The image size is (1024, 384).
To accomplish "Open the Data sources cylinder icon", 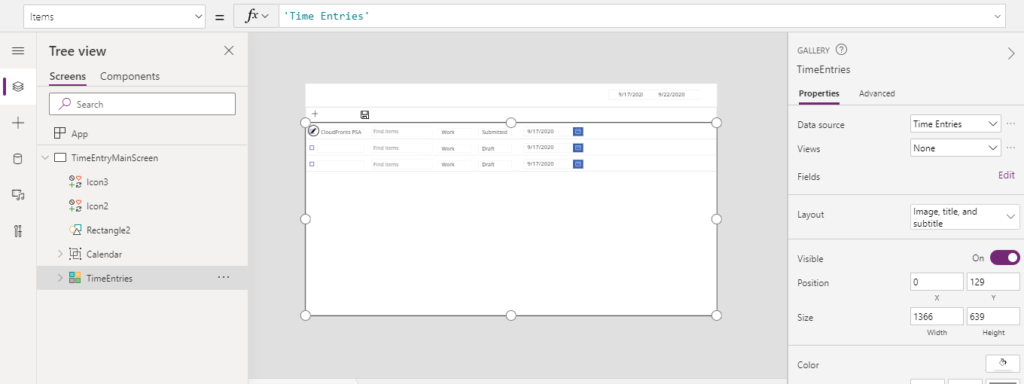I will [18, 159].
